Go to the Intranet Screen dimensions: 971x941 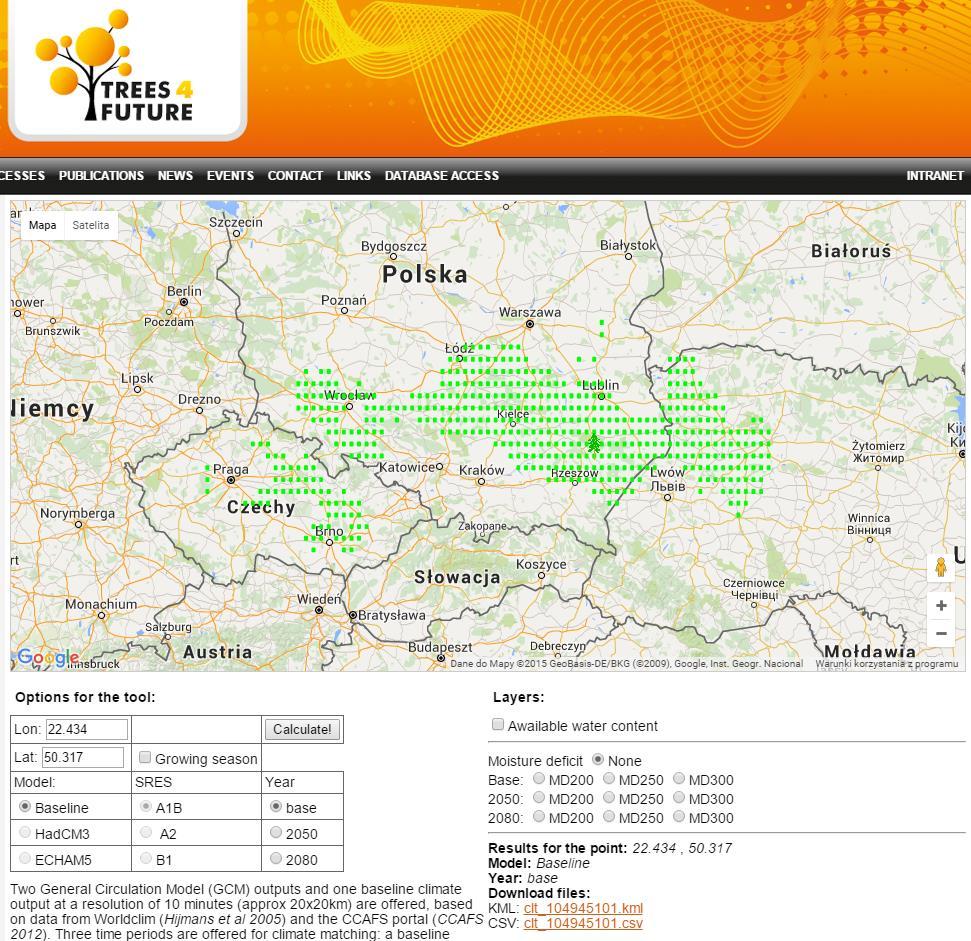934,176
